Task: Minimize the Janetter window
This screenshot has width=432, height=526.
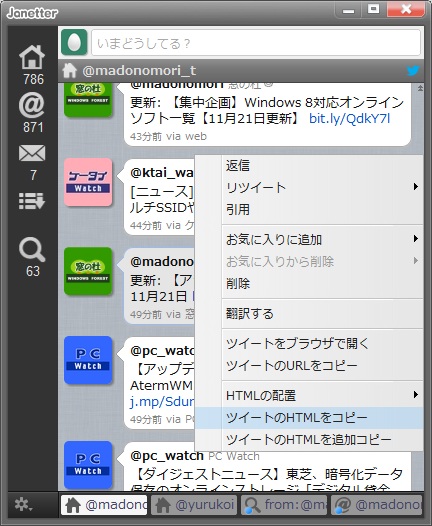Action: click(348, 10)
